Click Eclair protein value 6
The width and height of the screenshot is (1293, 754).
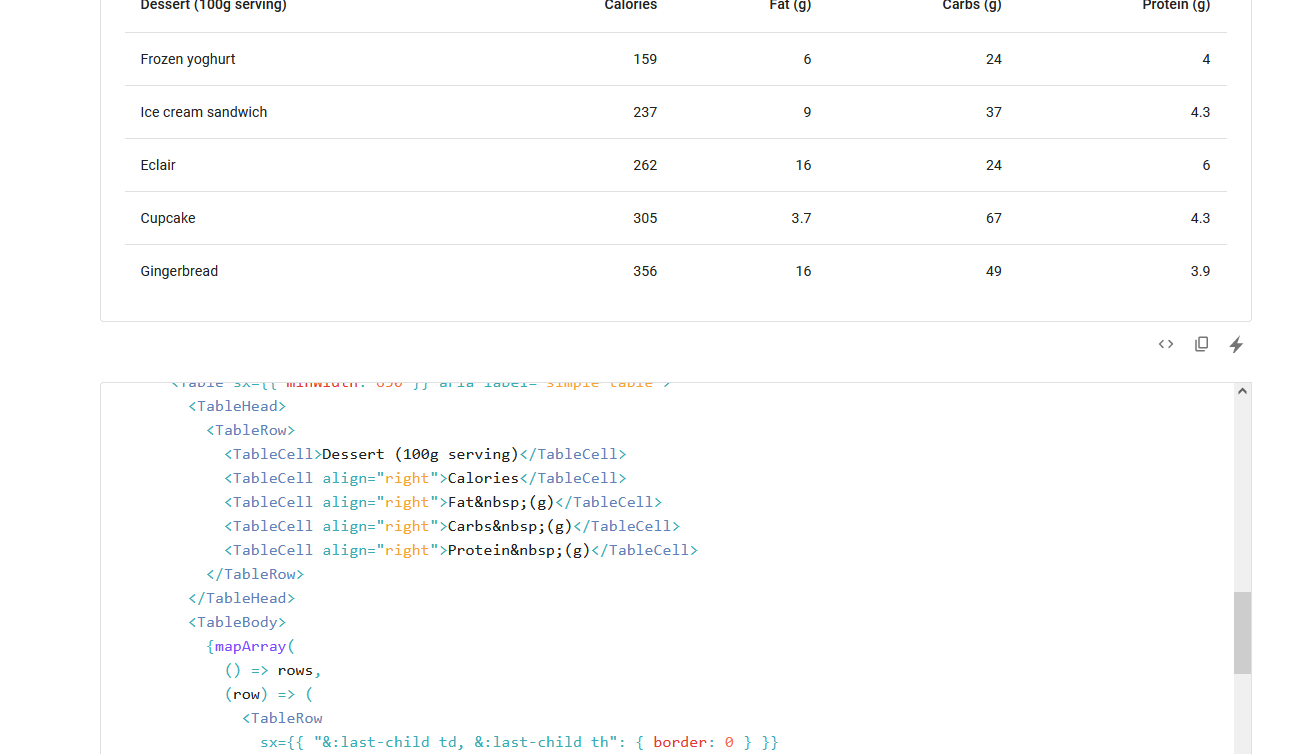[x=1206, y=165]
